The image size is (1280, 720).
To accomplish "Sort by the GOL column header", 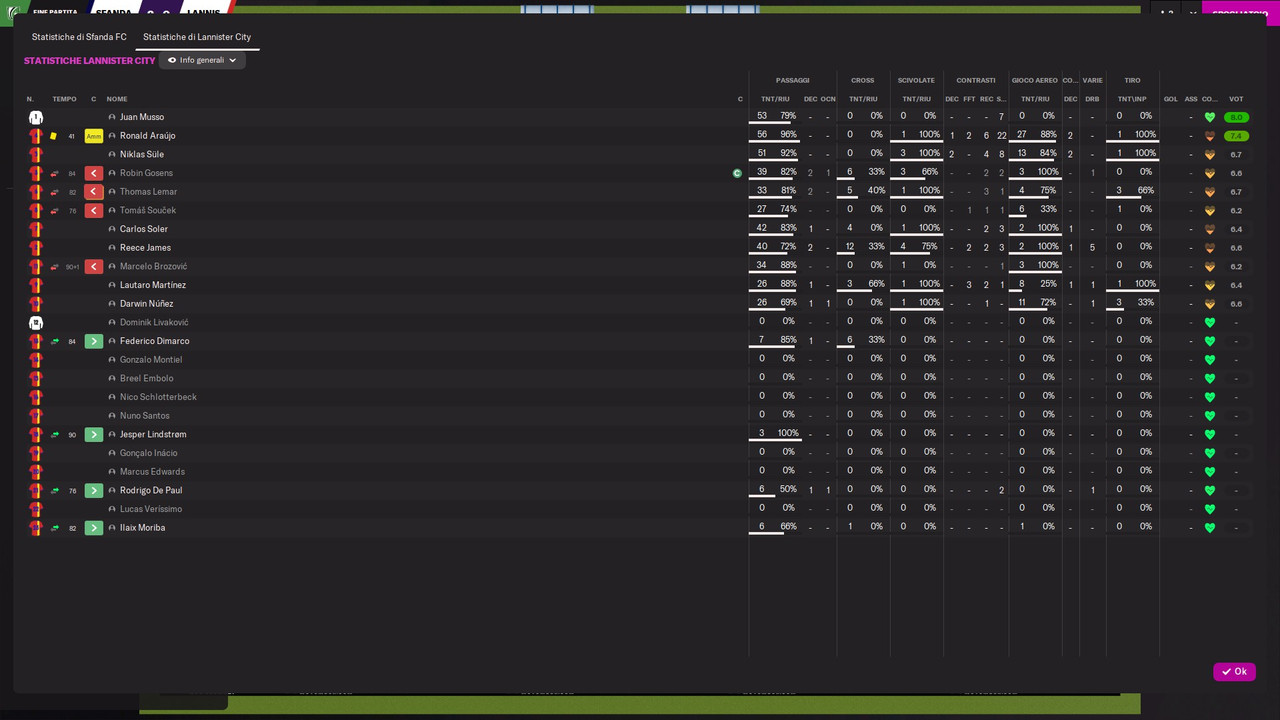I will pos(1171,99).
